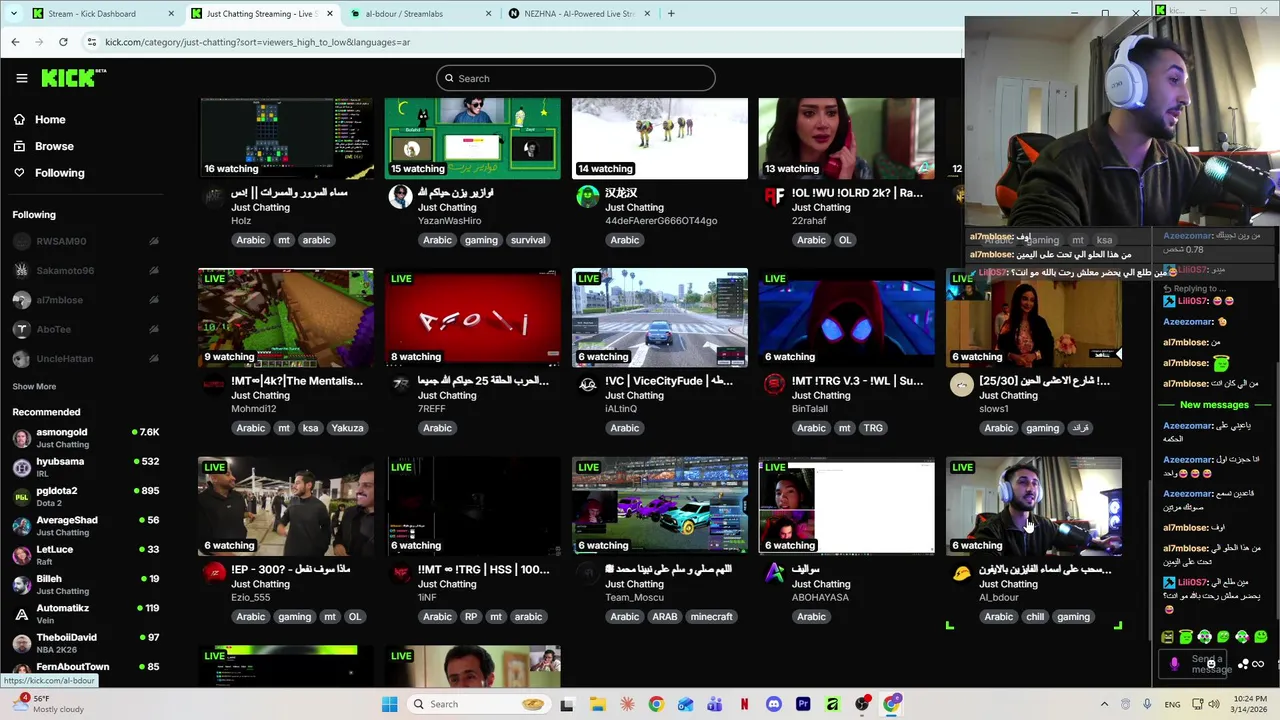Click Ezio_555's channel avatar
This screenshot has width=1280, height=720.
[214, 574]
